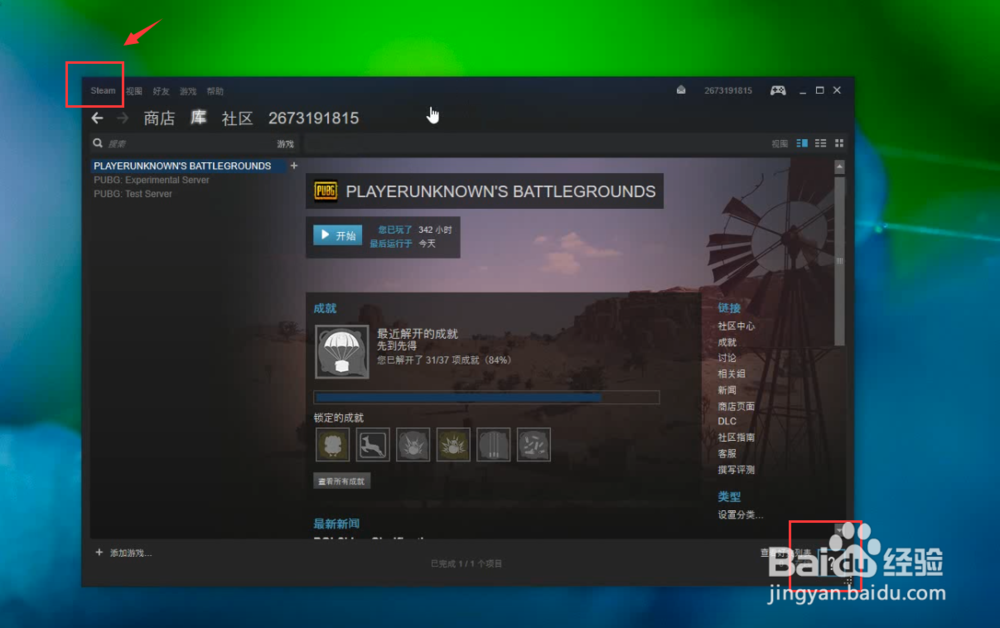Click the PUBG game logo icon
The width and height of the screenshot is (1000, 628).
tap(325, 191)
